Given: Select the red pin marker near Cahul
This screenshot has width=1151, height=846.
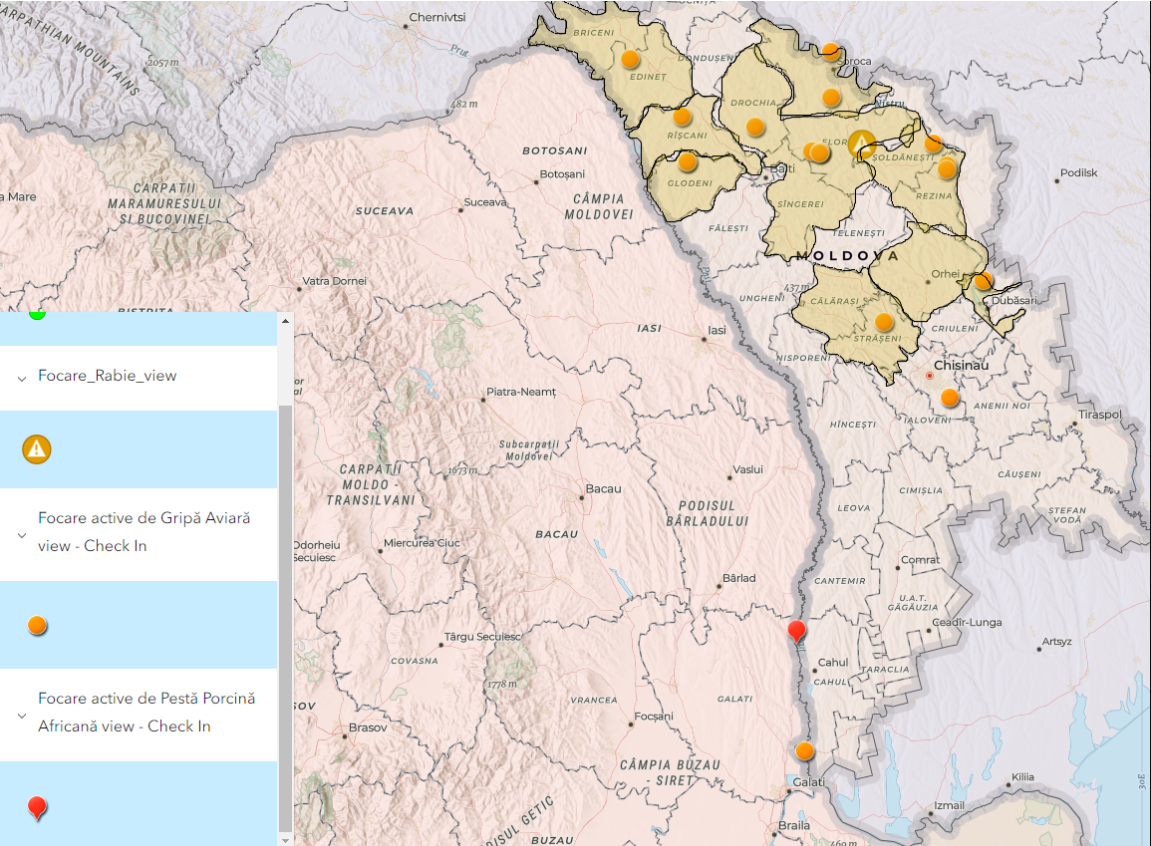Looking at the screenshot, I should [796, 632].
